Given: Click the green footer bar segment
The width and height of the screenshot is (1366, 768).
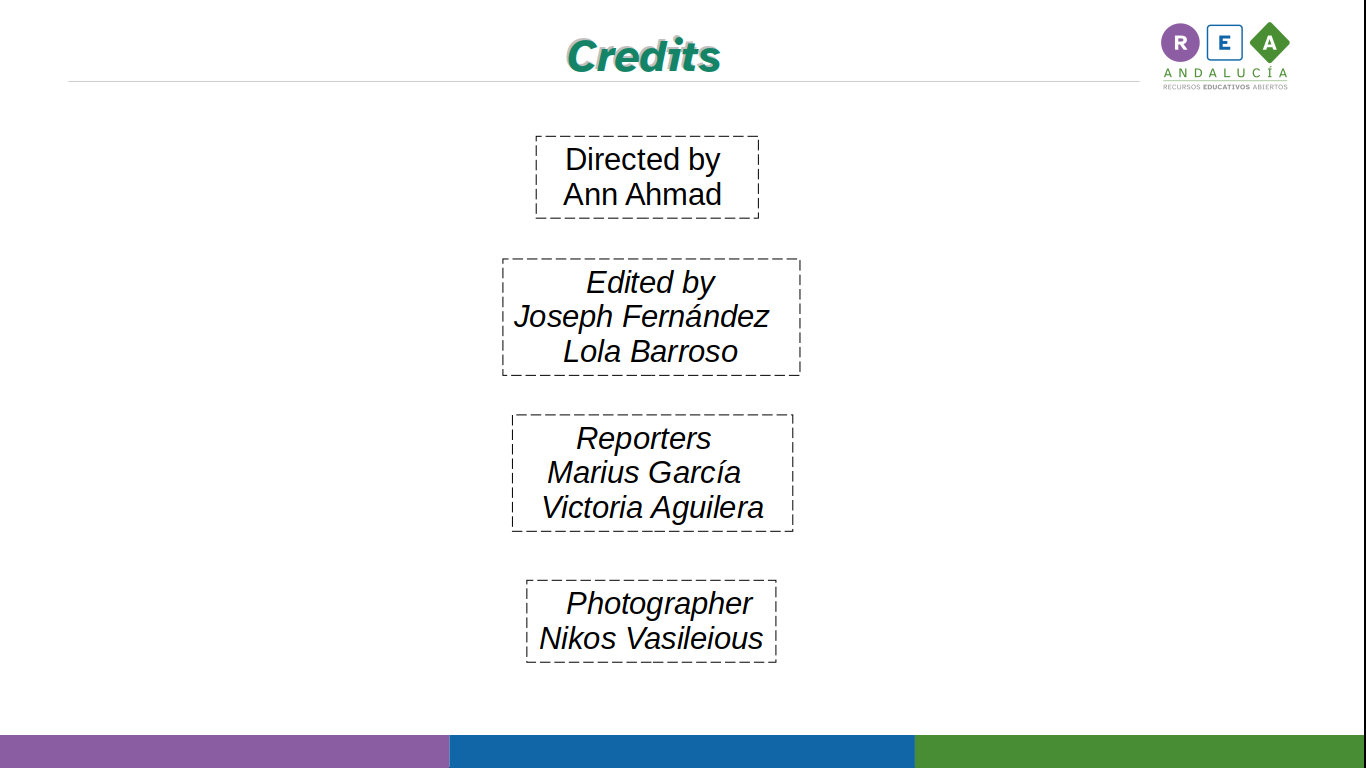Looking at the screenshot, I should click(1140, 751).
